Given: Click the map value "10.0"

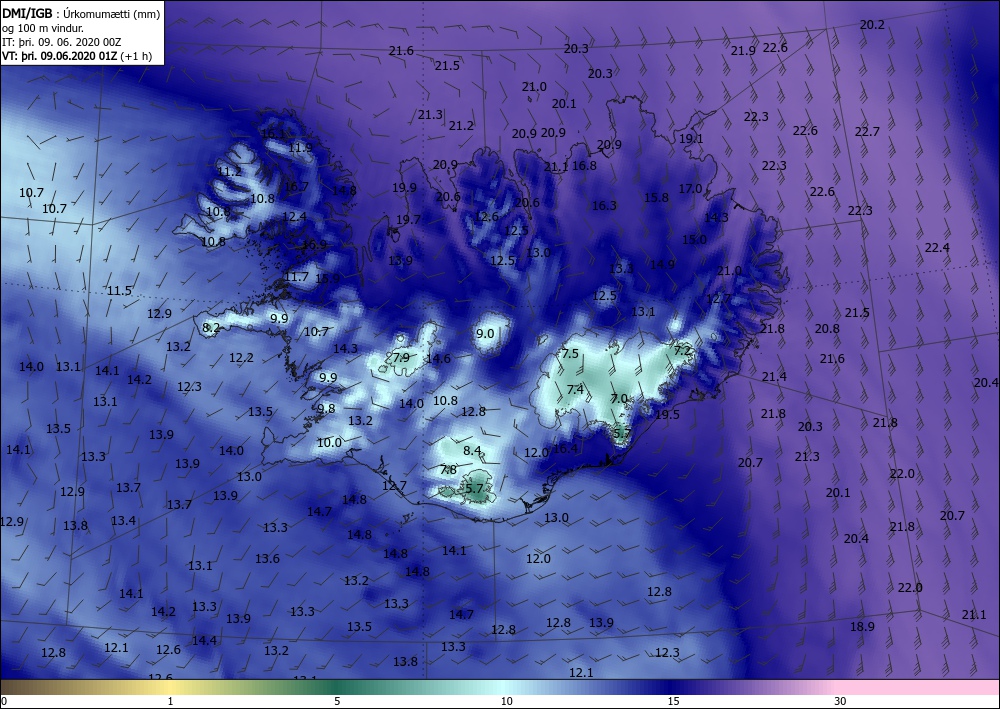Looking at the screenshot, I should click(x=330, y=442).
